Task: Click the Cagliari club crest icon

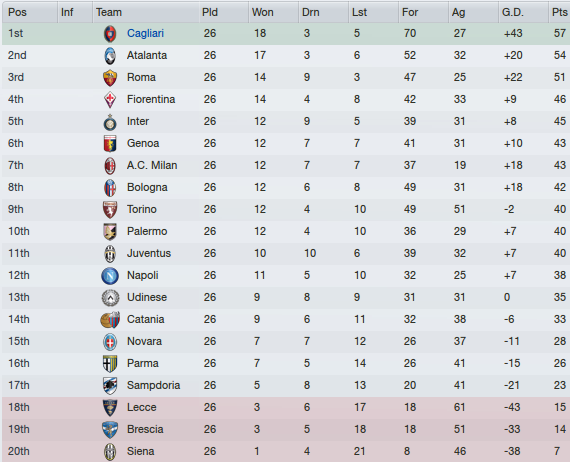Action: tap(110, 34)
